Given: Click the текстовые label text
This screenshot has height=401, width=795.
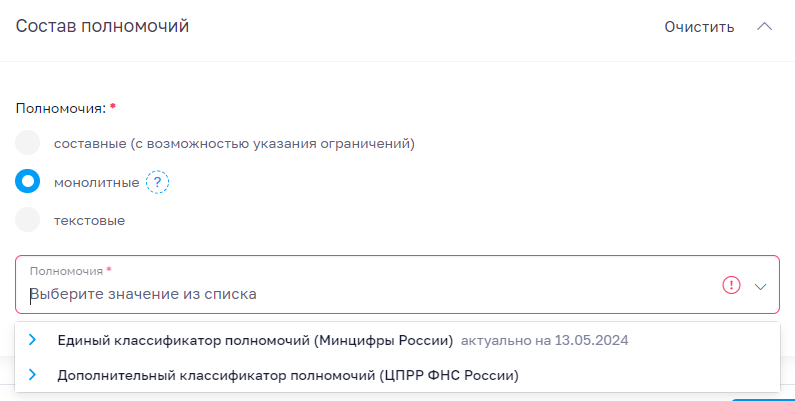Looking at the screenshot, I should click(89, 221).
